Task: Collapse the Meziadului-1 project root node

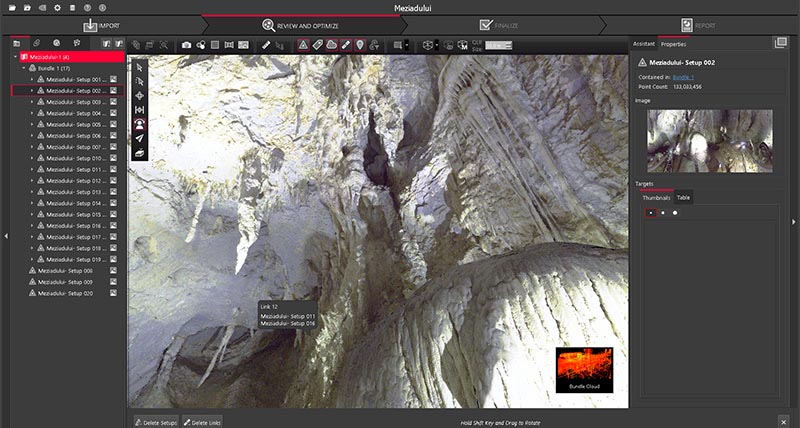Action: [16, 57]
